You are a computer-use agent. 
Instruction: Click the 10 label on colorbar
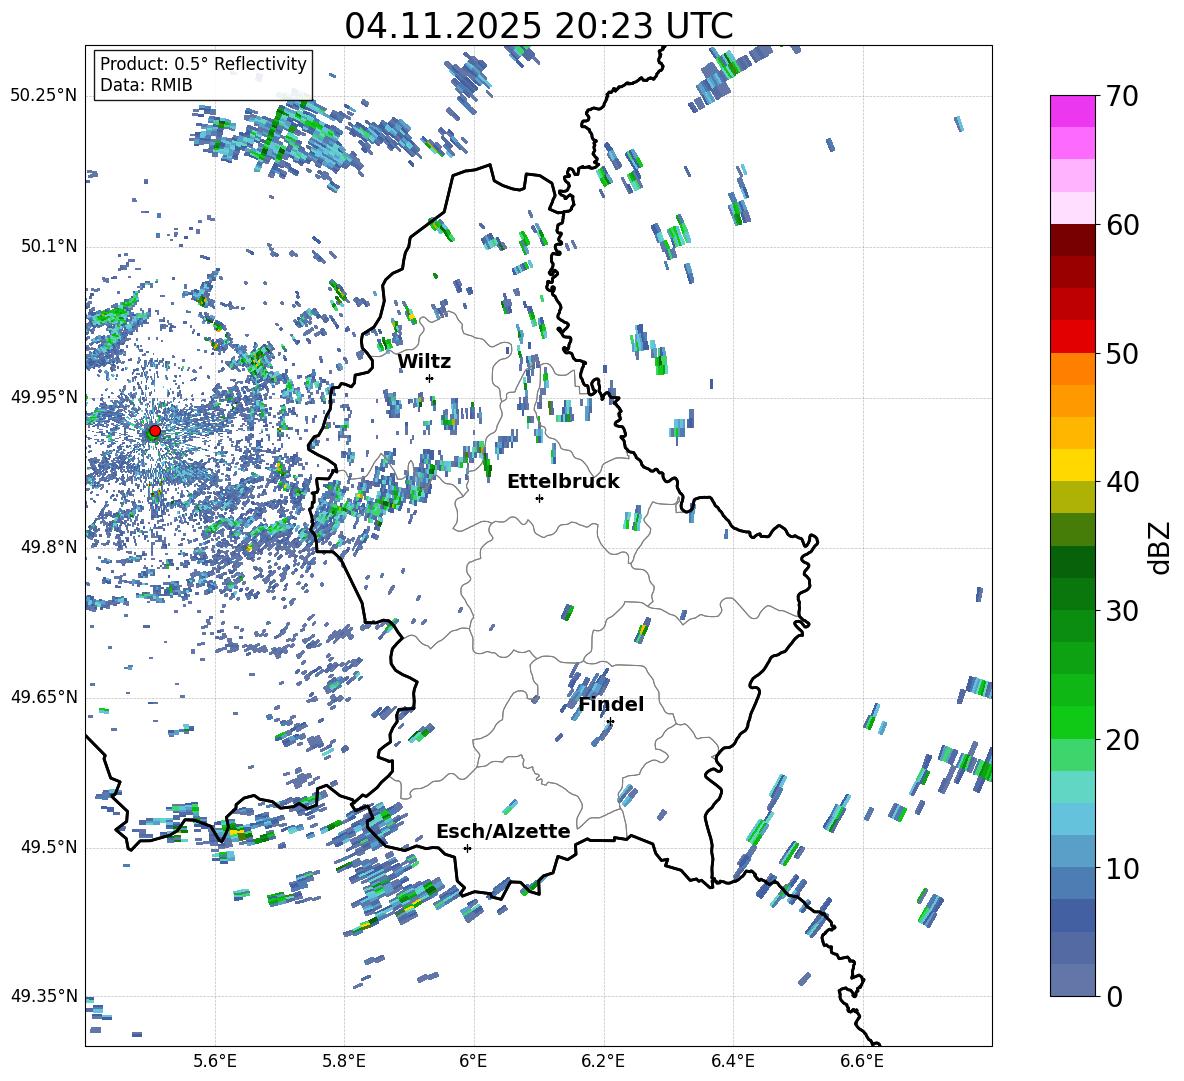pyautogui.click(x=1122, y=868)
